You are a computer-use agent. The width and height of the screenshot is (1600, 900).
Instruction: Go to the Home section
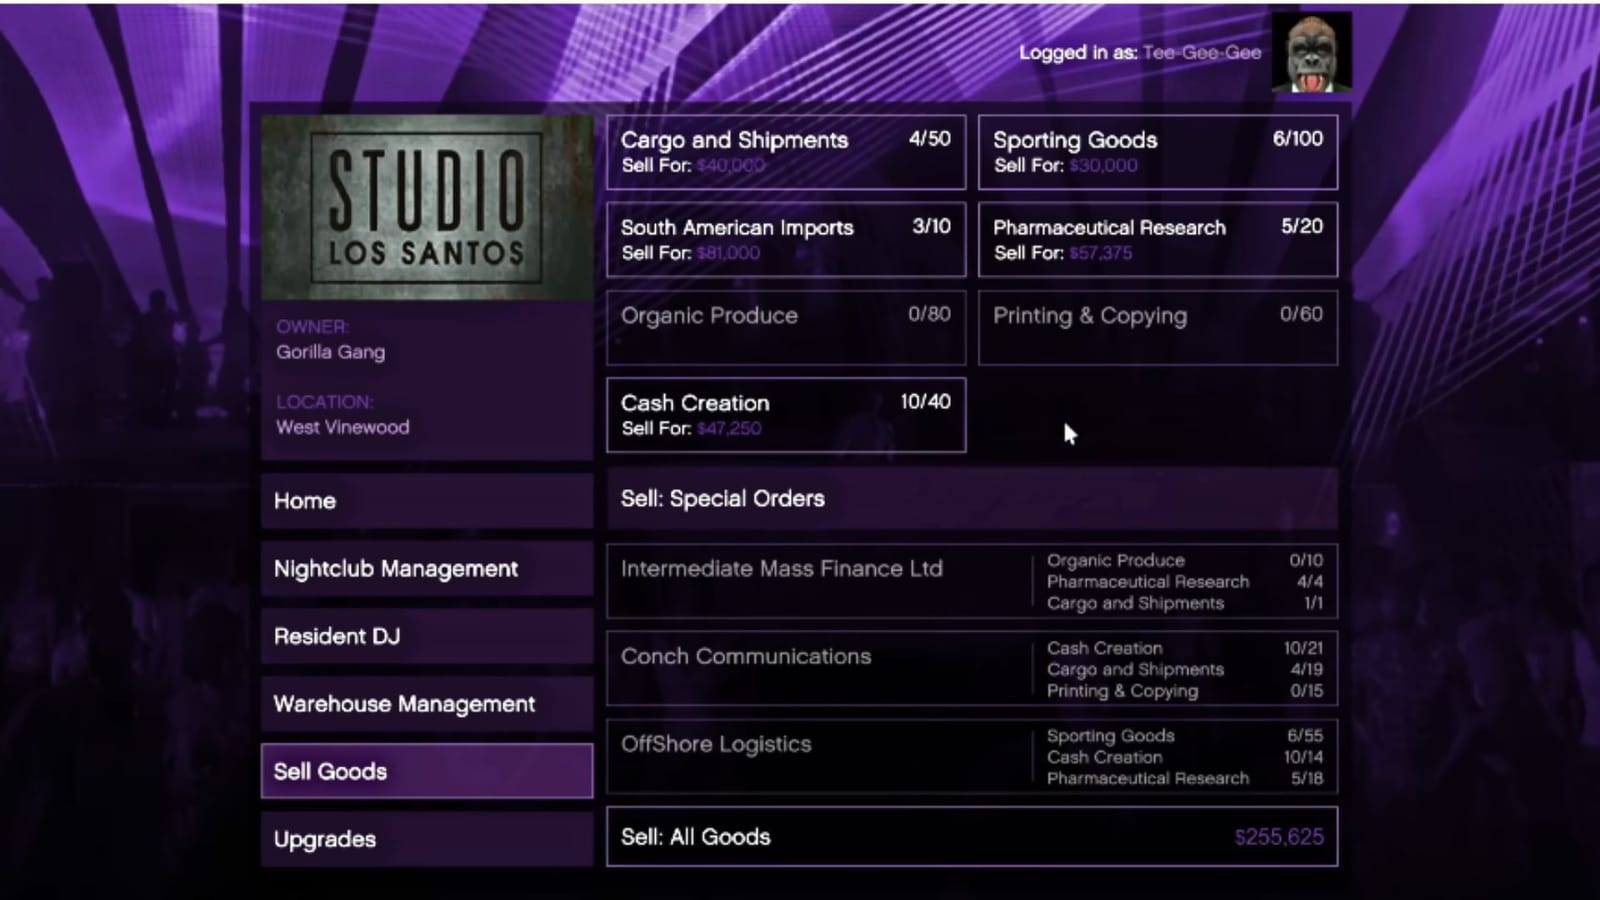click(x=427, y=500)
